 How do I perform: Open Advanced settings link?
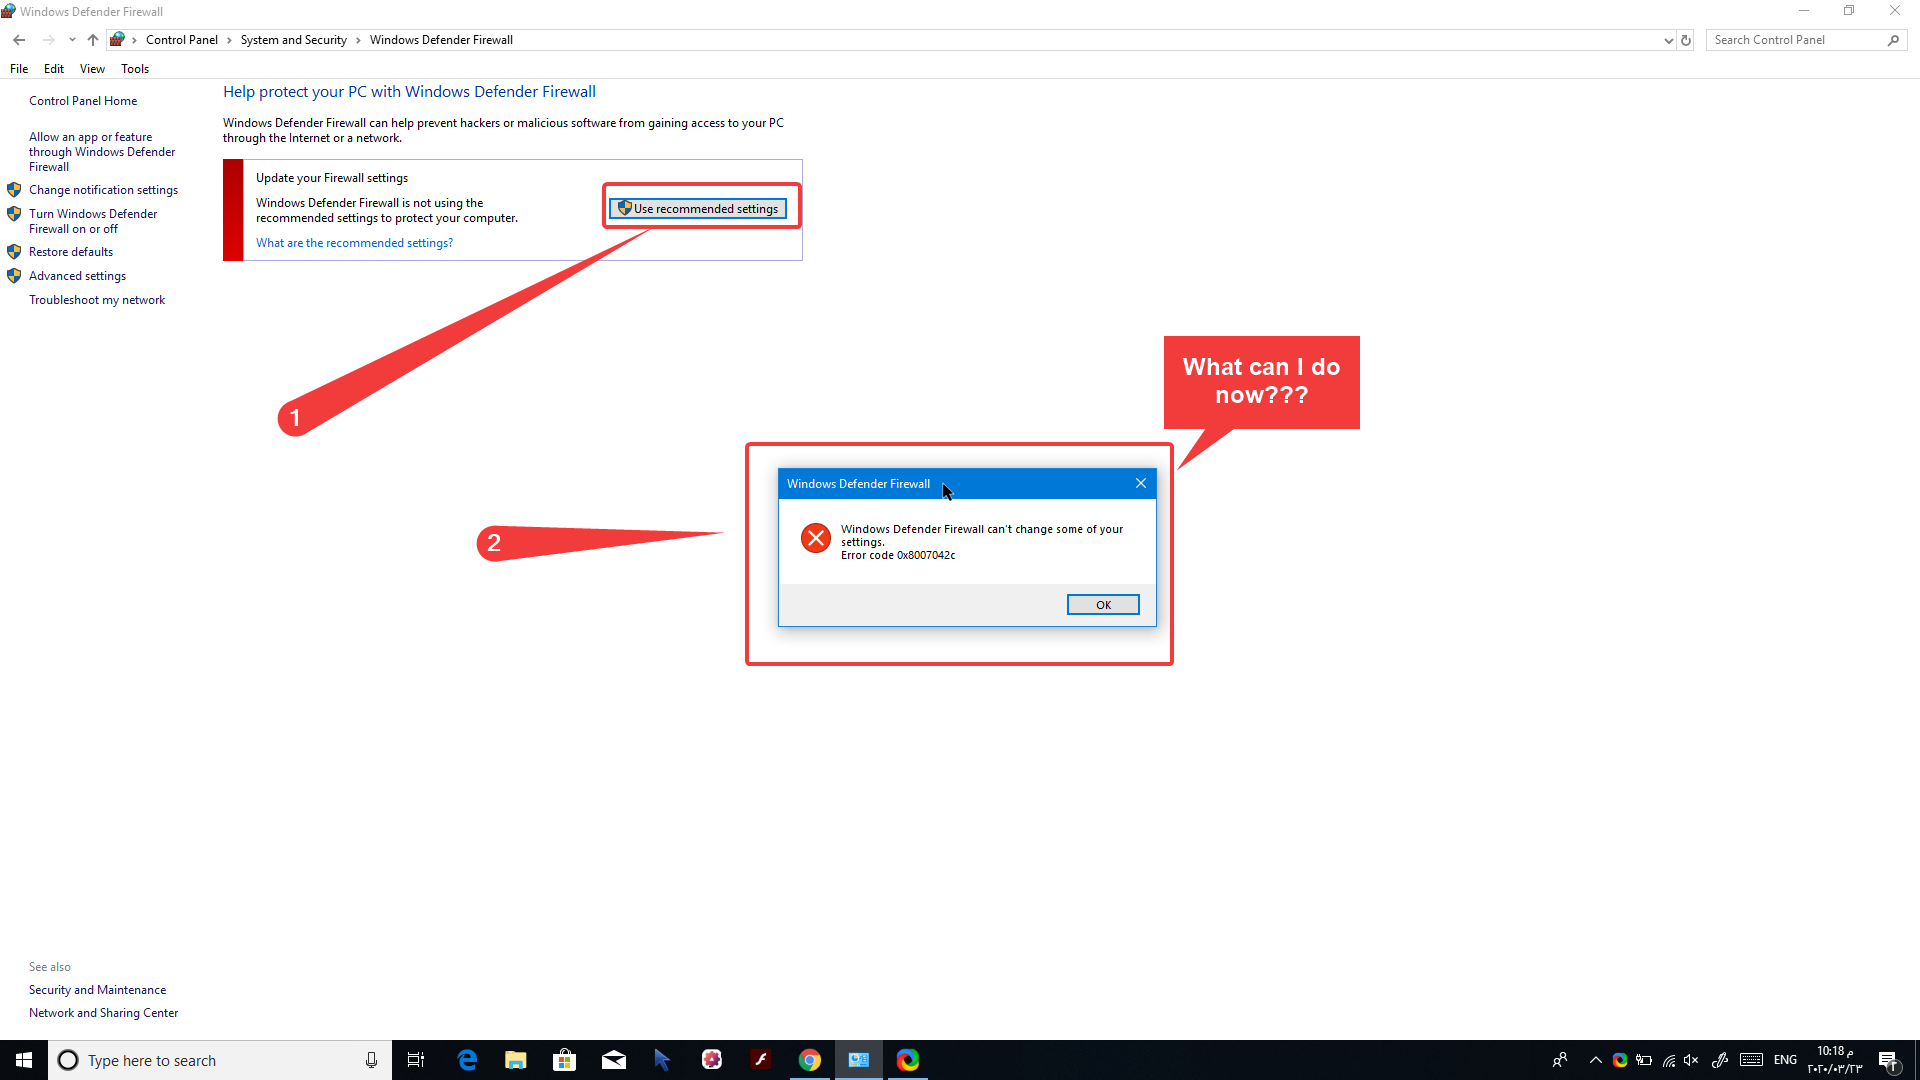(77, 276)
